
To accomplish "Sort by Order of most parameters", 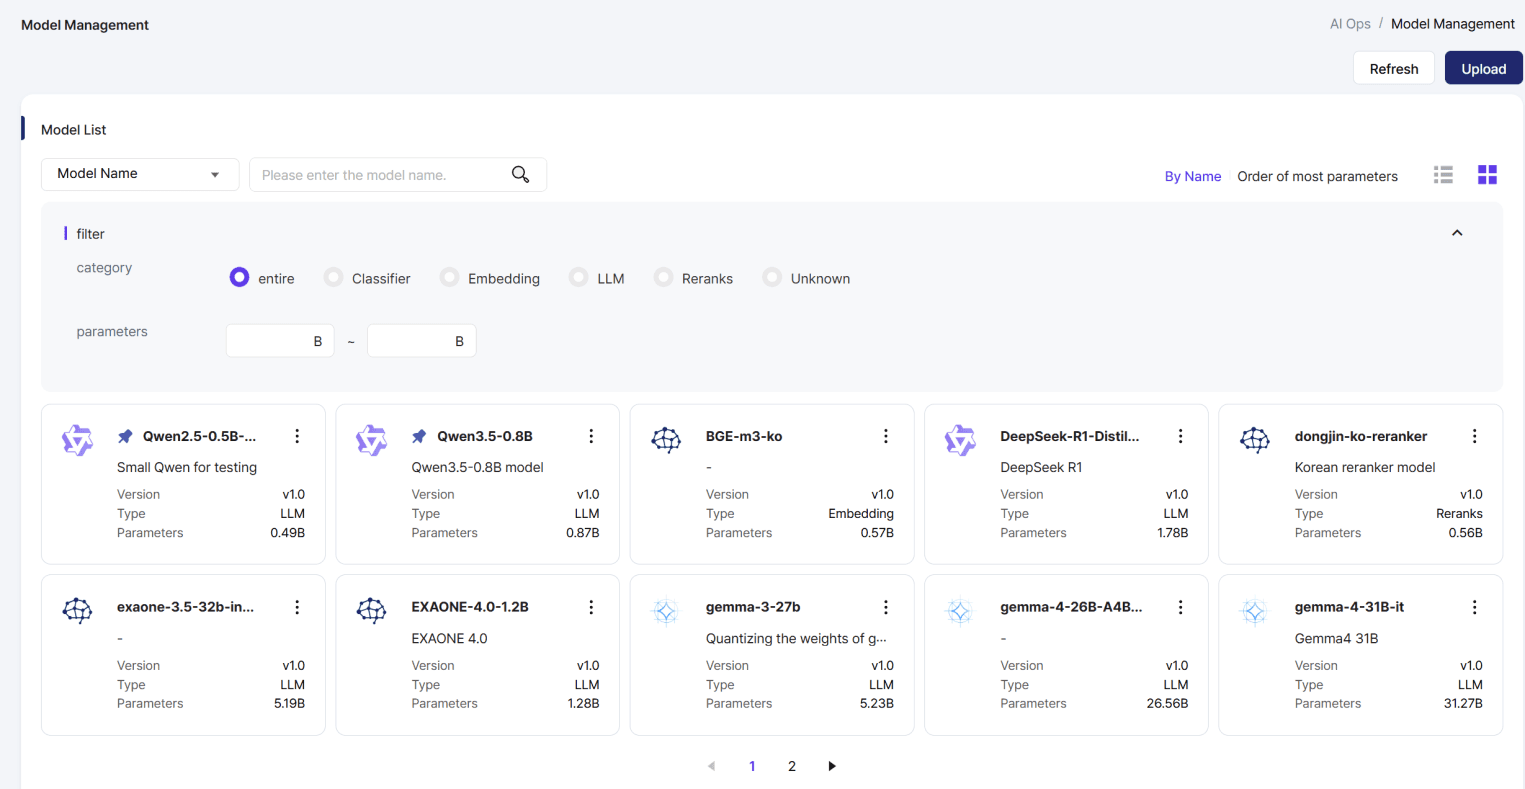I will (x=1317, y=176).
